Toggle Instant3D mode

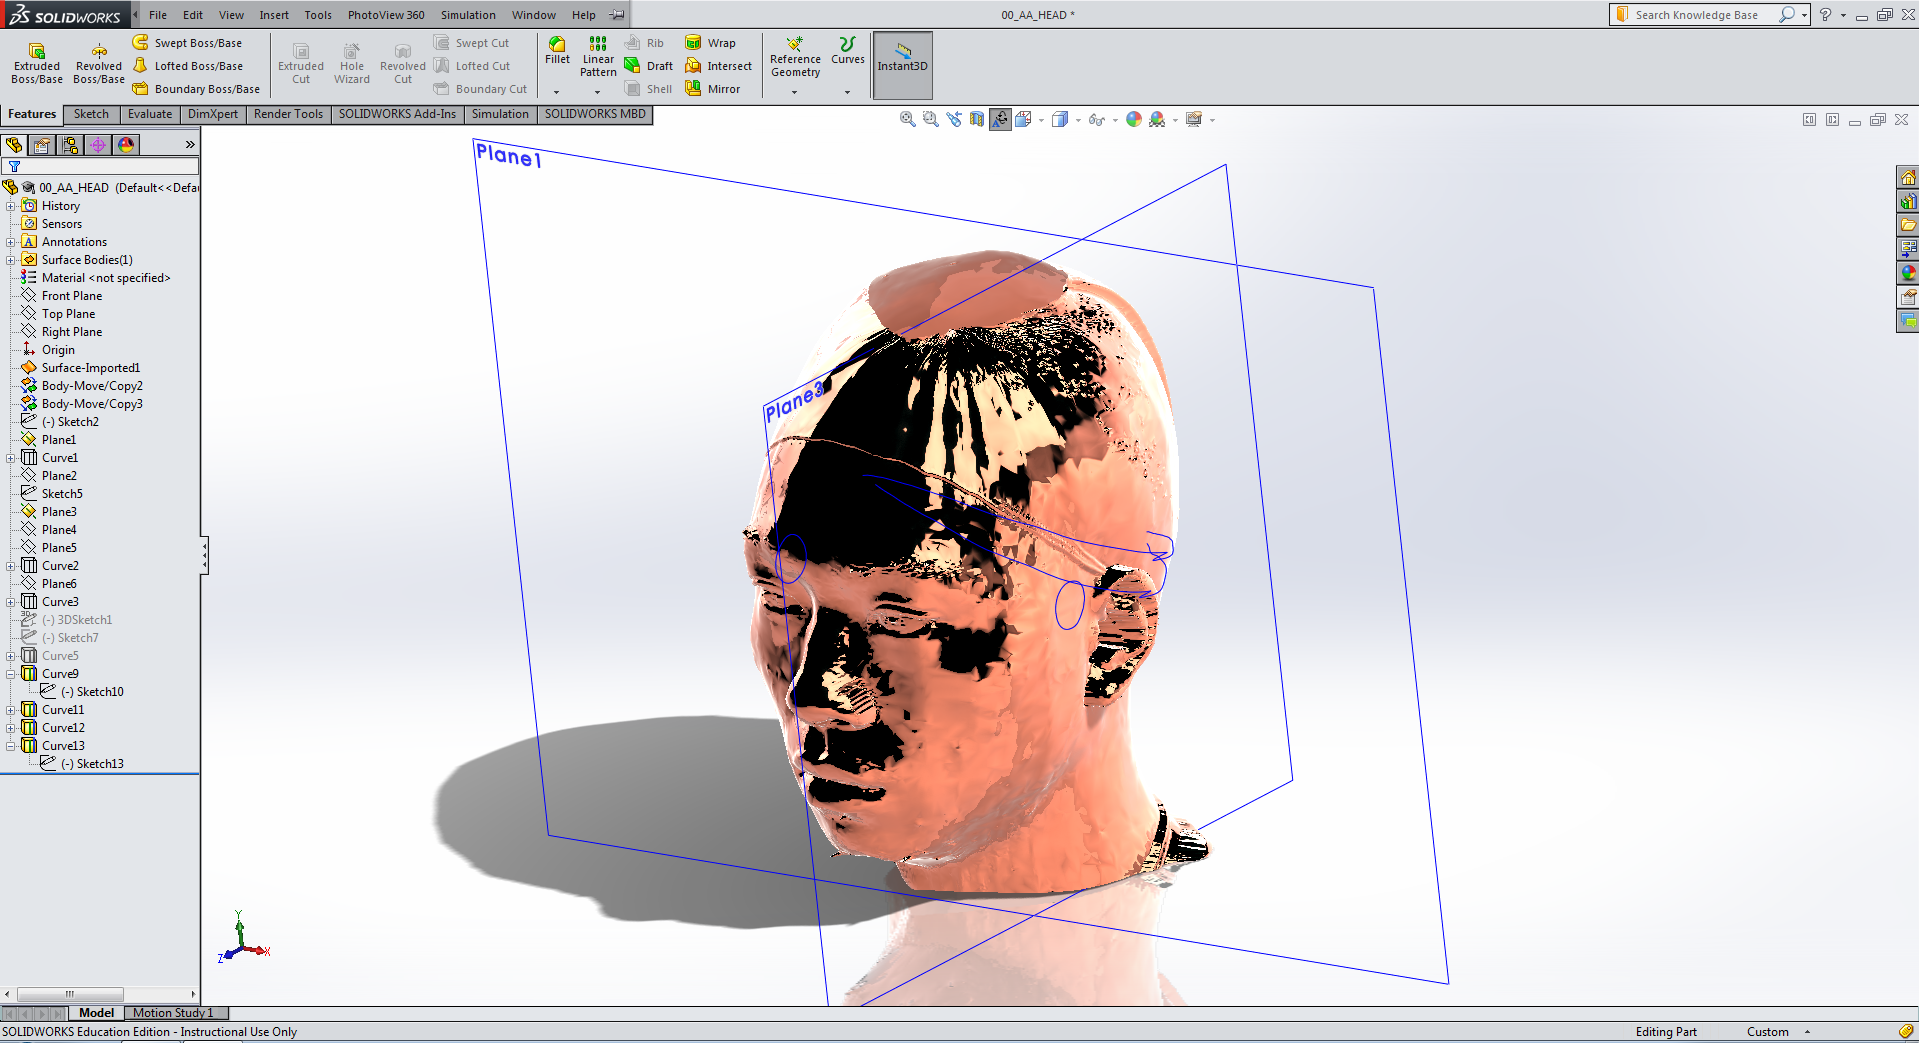tap(902, 64)
